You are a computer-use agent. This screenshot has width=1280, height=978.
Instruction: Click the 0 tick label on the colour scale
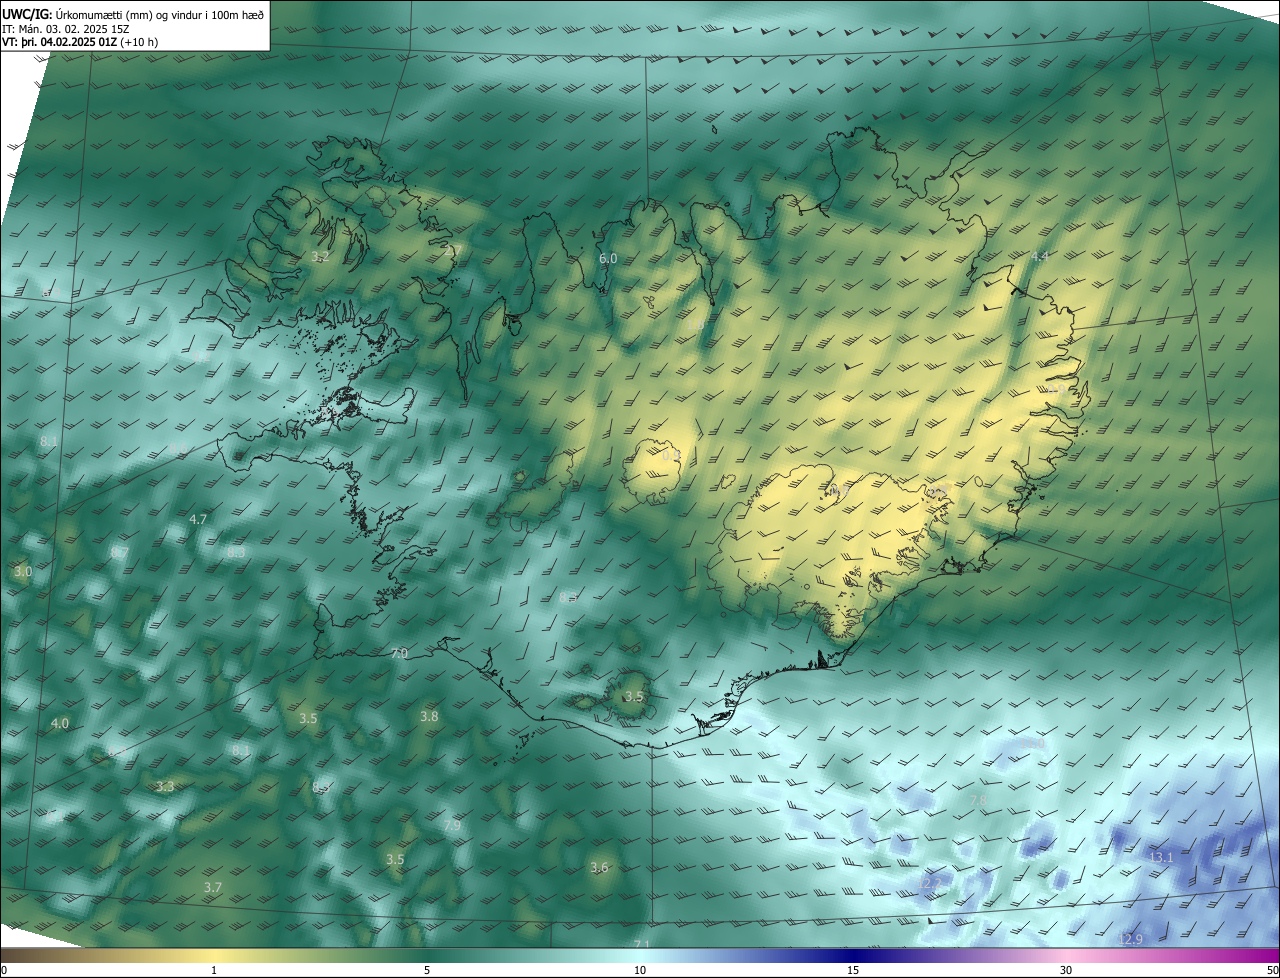point(4,970)
